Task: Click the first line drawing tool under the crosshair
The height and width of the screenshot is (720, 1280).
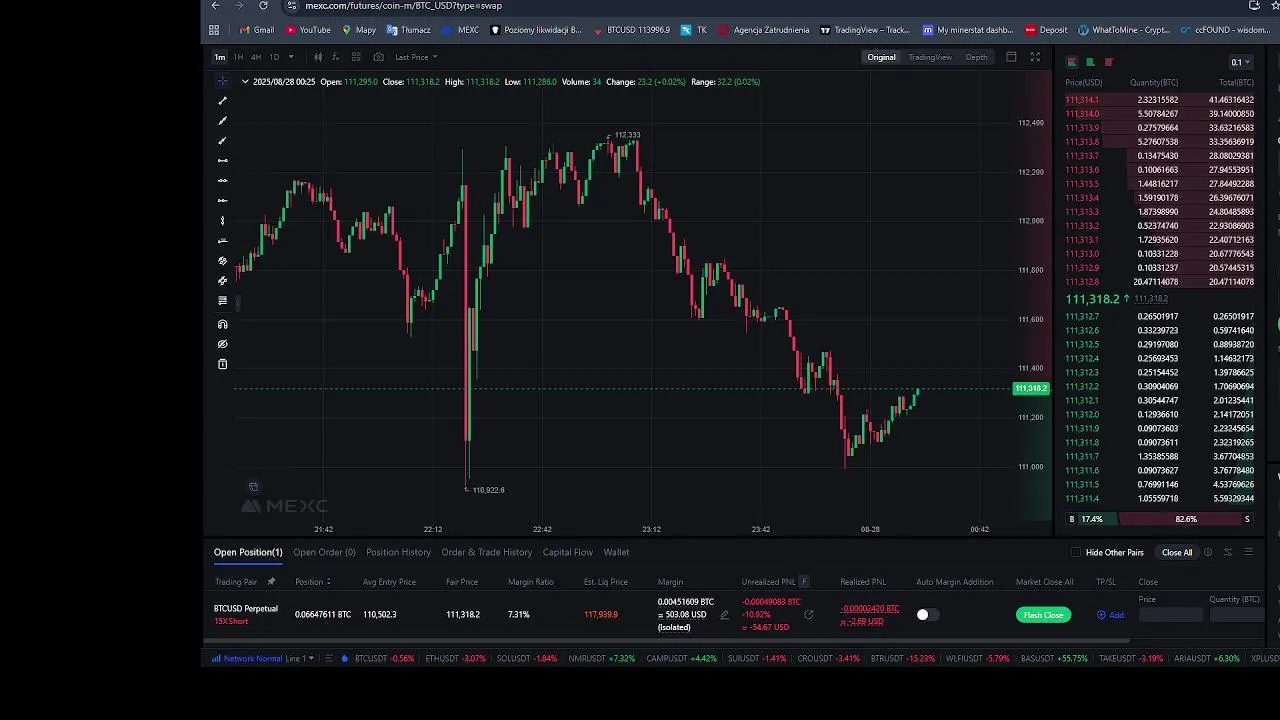Action: tap(222, 101)
